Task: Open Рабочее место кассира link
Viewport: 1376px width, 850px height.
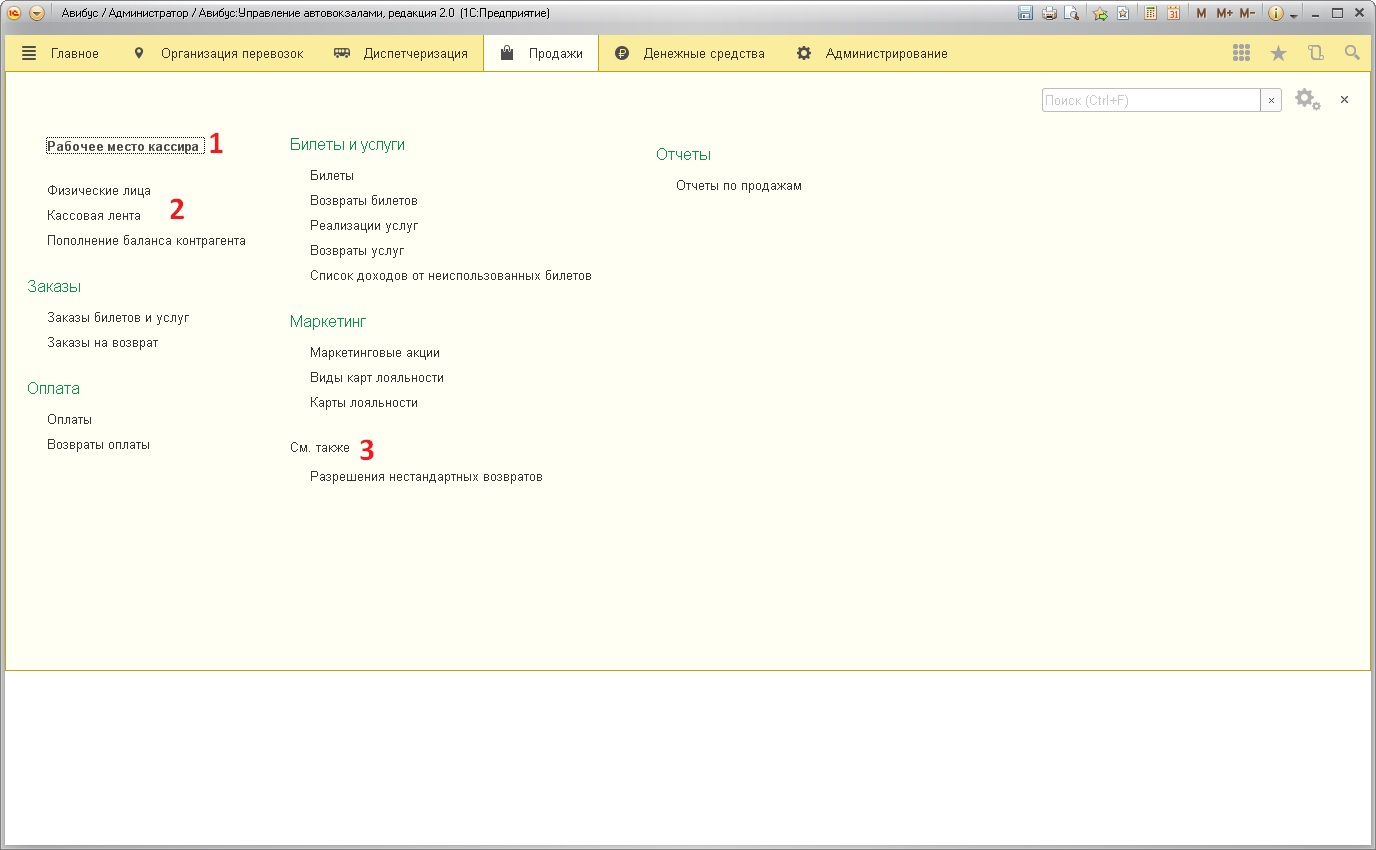Action: pyautogui.click(x=123, y=146)
